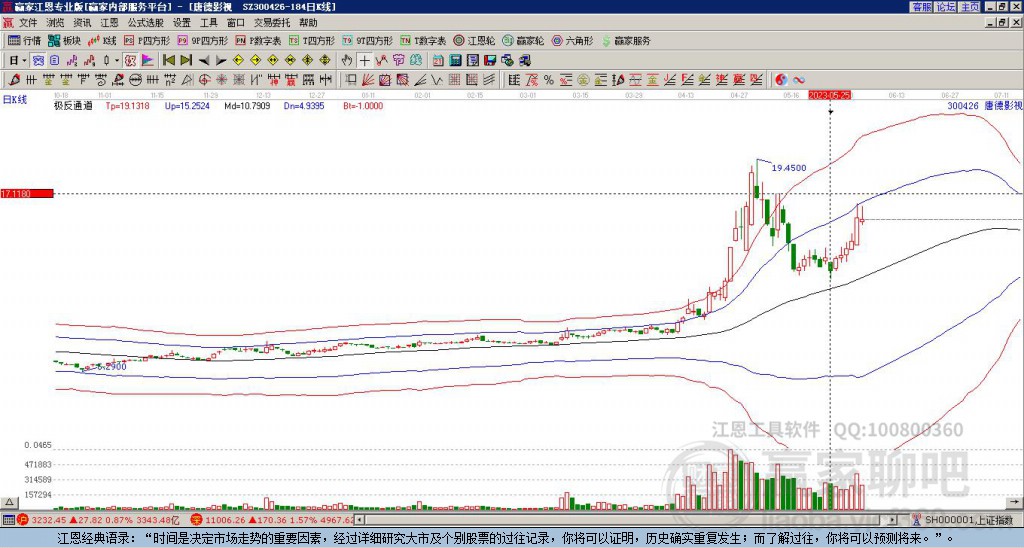Click the yellow diamond left-arrow icon
The width and height of the screenshot is (1024, 548).
pos(238,61)
